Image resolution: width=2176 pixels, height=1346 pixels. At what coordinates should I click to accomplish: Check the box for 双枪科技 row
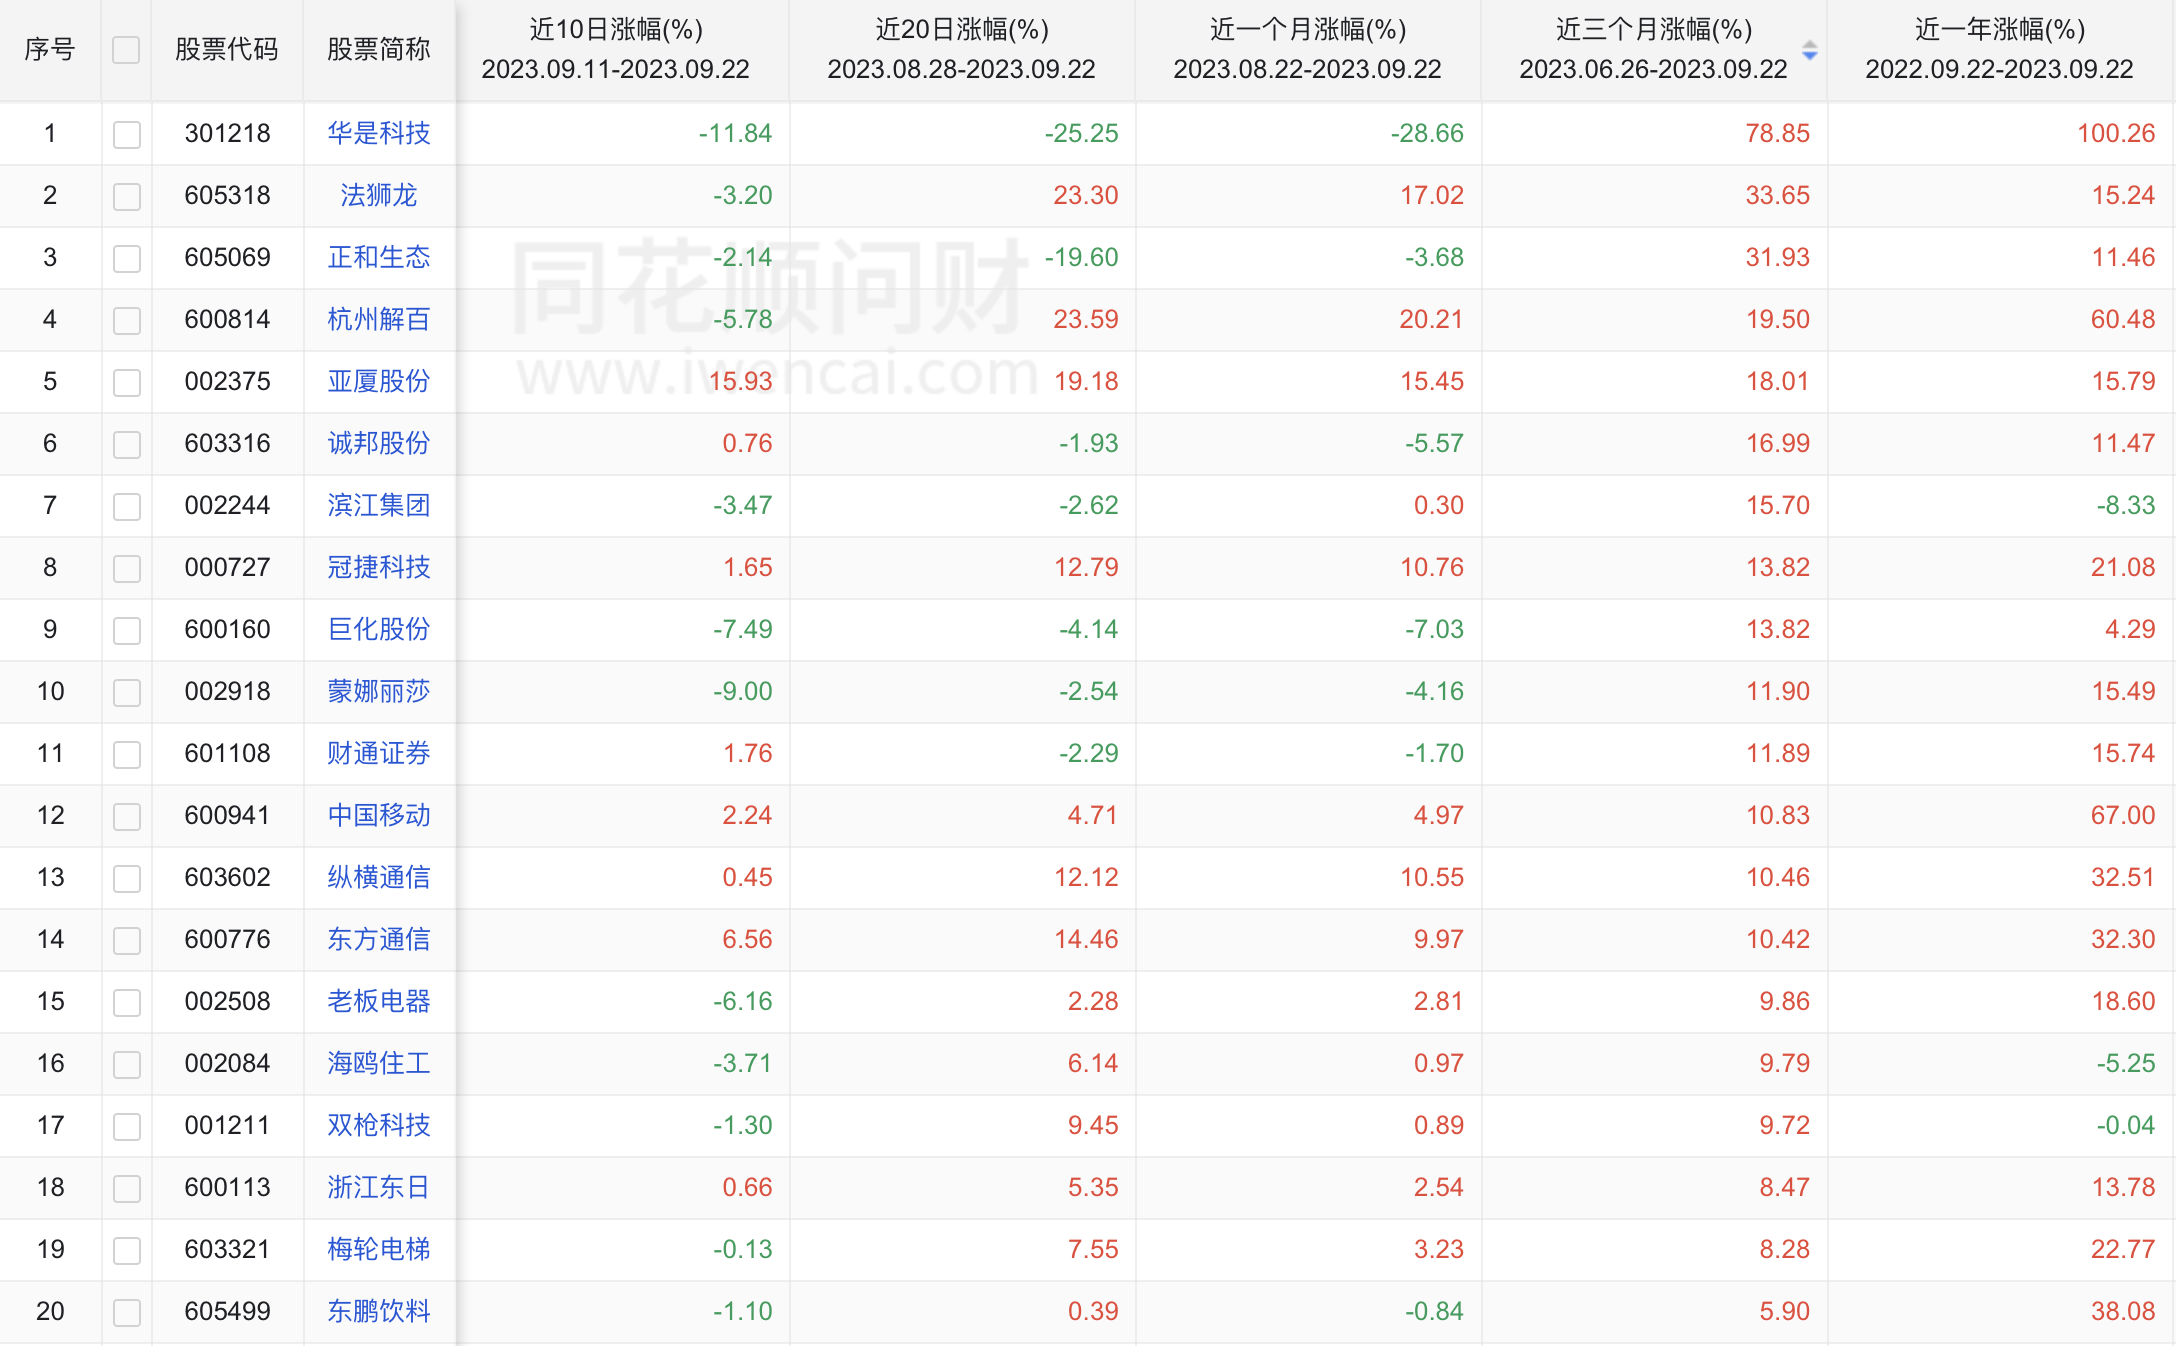click(127, 1126)
